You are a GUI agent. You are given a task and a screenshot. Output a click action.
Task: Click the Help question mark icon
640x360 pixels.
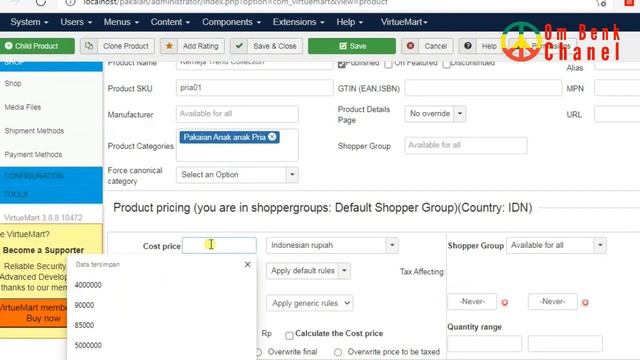click(468, 46)
